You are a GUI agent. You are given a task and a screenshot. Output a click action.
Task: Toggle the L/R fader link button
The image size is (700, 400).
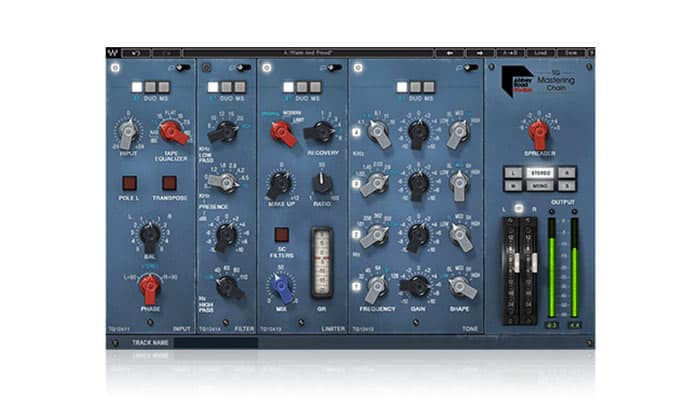coord(519,208)
